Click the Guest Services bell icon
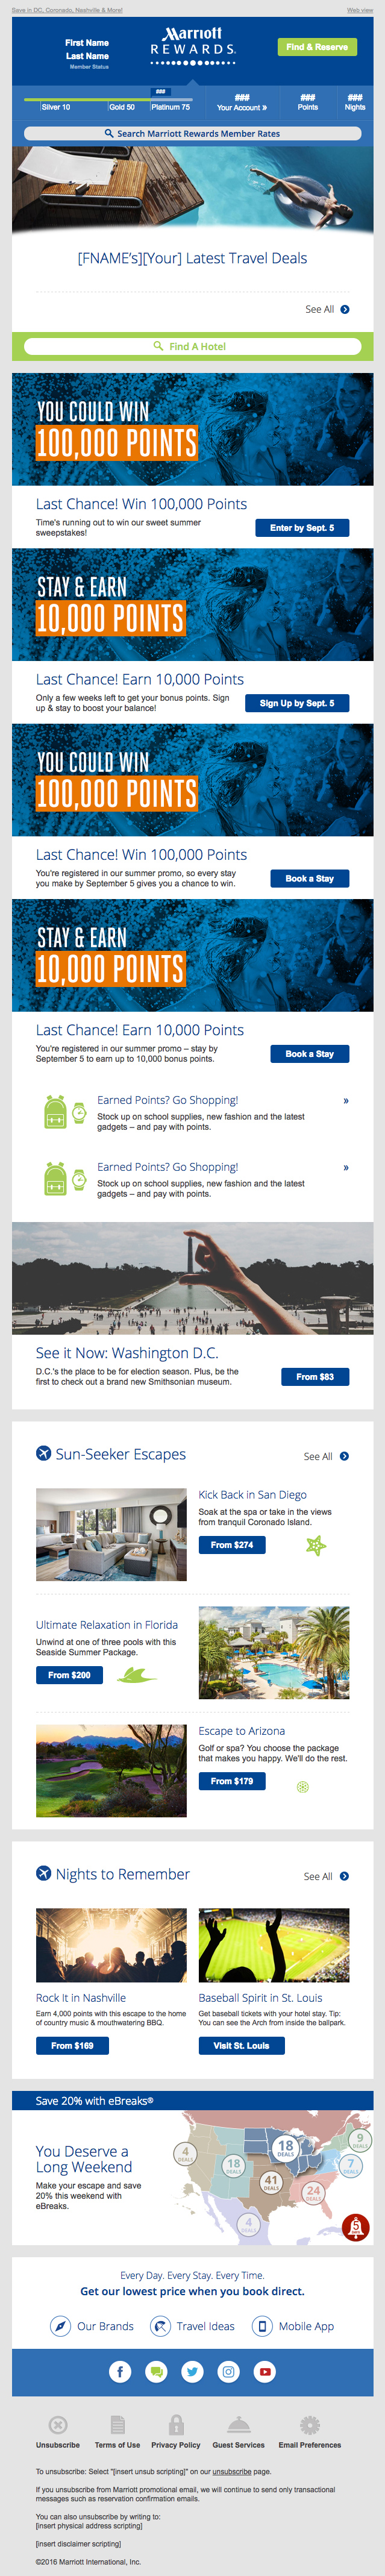The width and height of the screenshot is (385, 2576). 238,2424
